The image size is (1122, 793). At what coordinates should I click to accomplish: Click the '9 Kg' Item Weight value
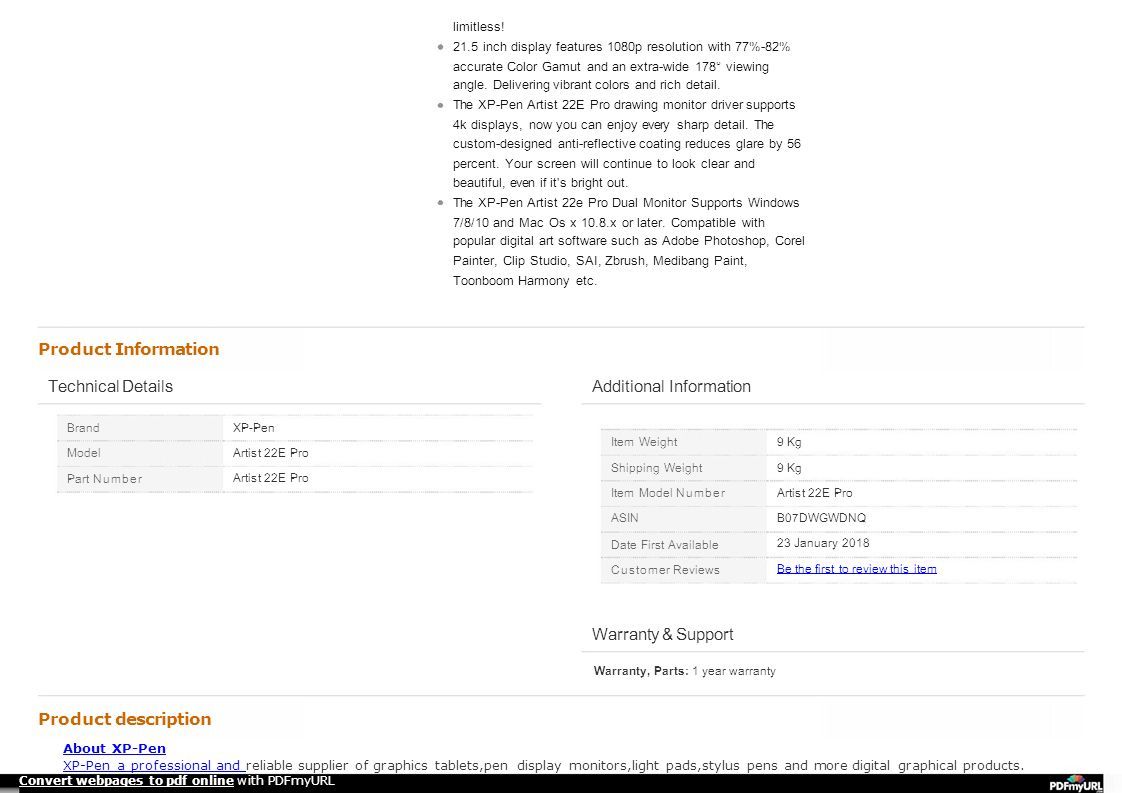pyautogui.click(x=789, y=442)
